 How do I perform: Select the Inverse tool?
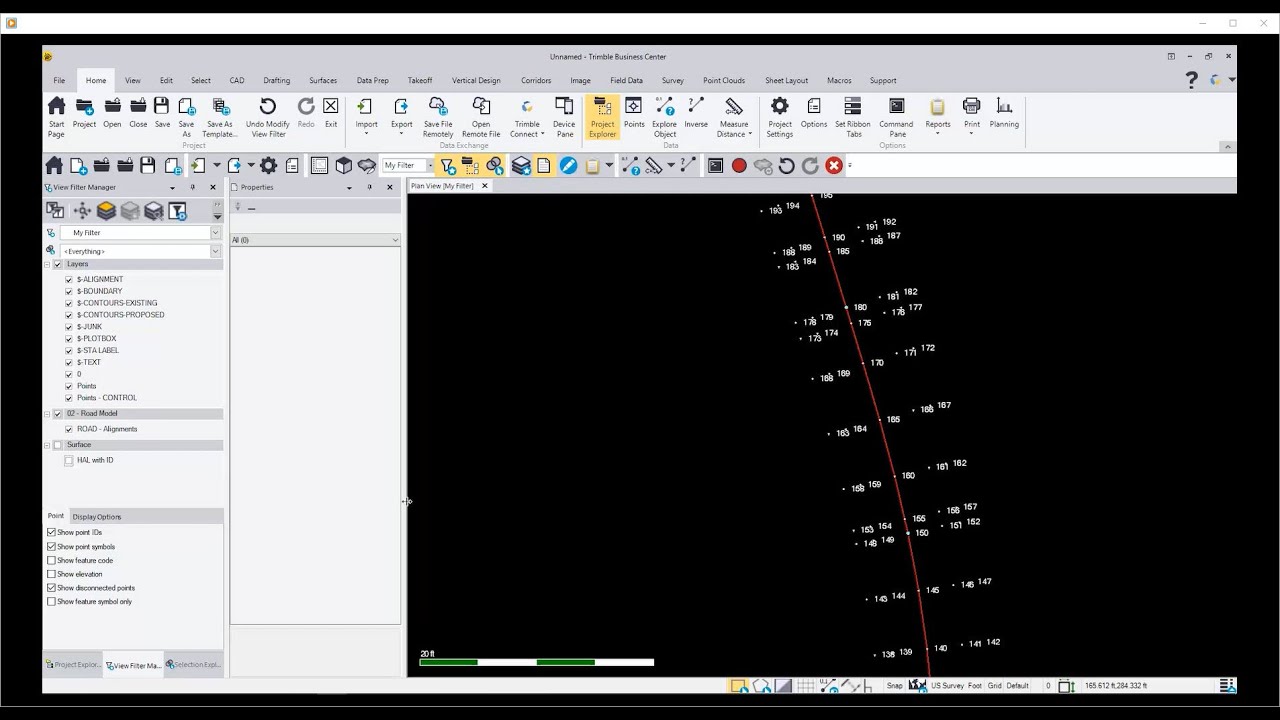click(x=696, y=112)
